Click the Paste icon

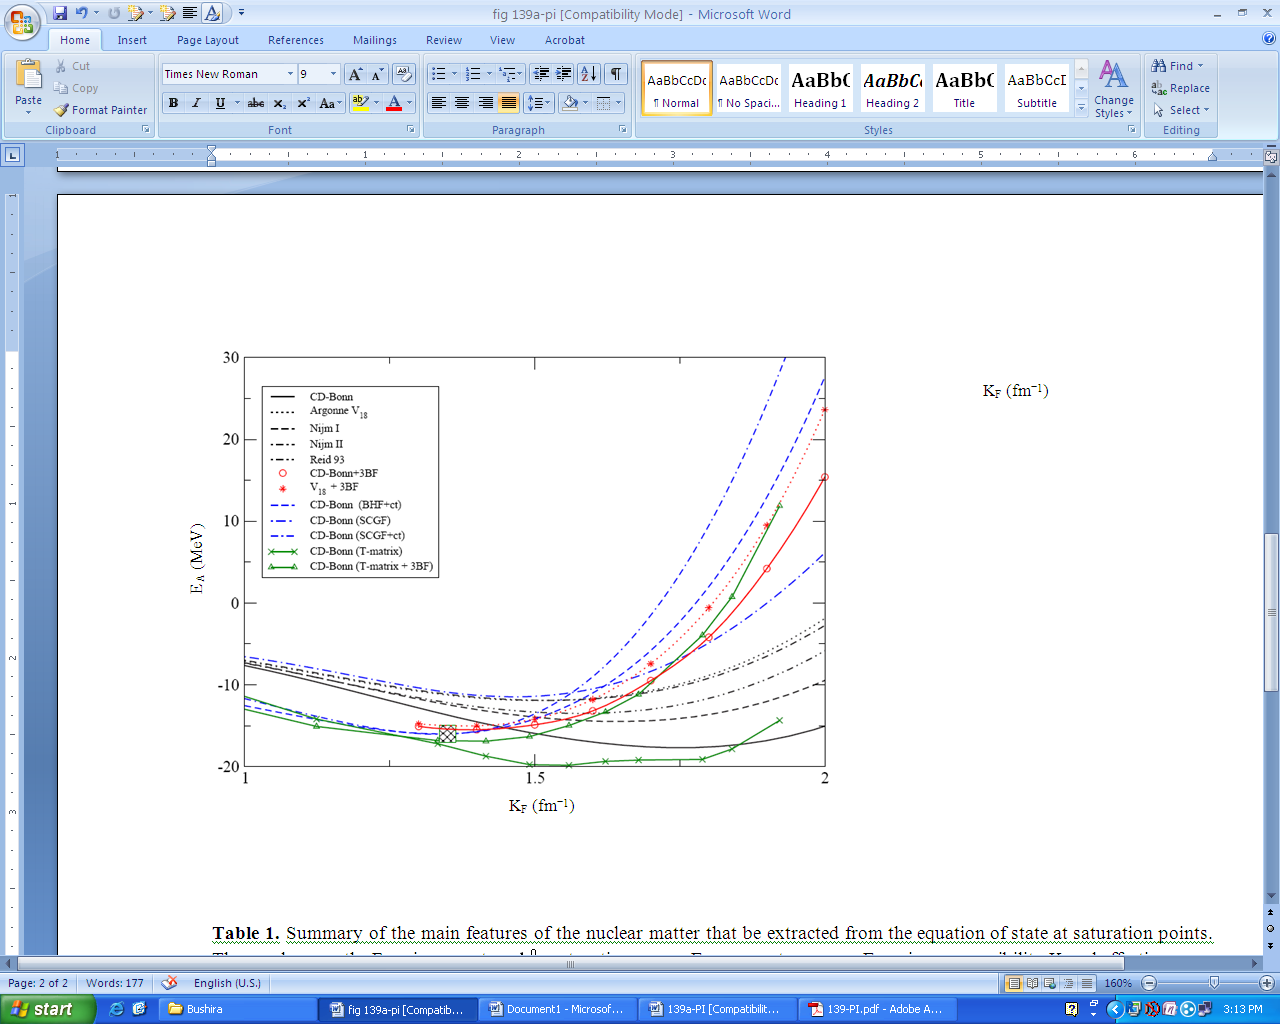click(28, 78)
